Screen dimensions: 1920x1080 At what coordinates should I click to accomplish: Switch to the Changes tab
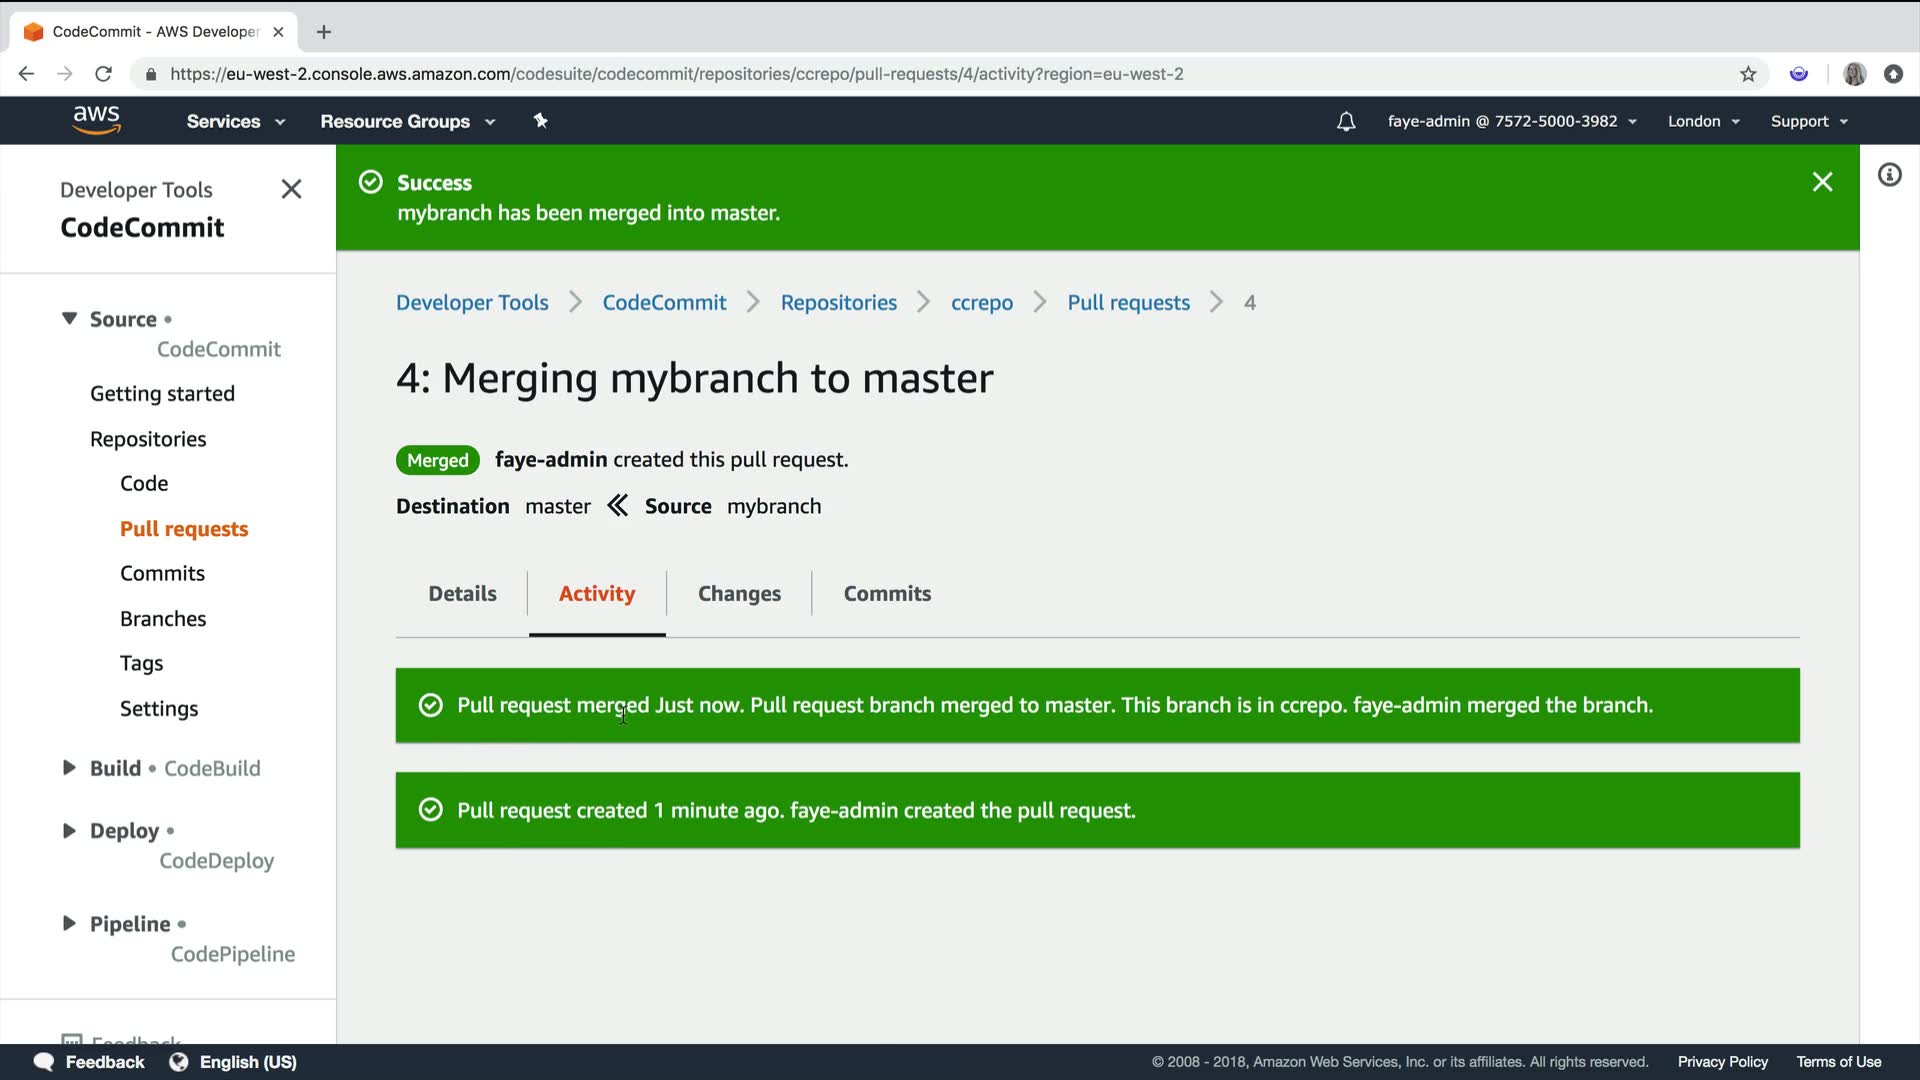(x=739, y=593)
